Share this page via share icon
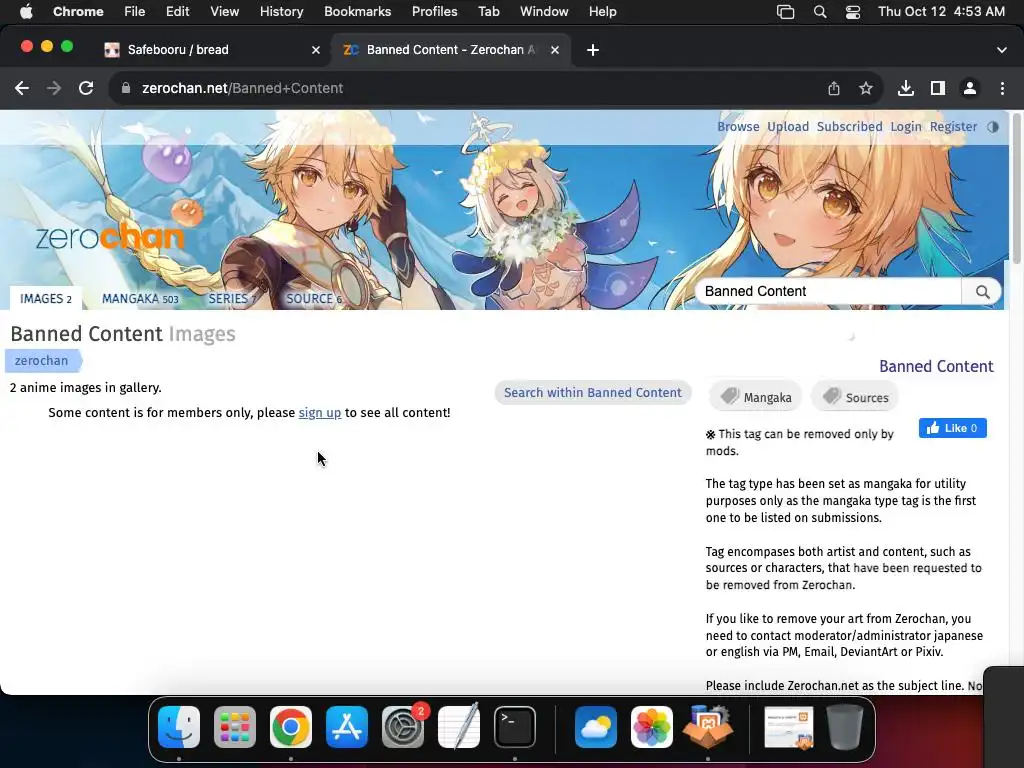This screenshot has width=1024, height=768. (834, 88)
